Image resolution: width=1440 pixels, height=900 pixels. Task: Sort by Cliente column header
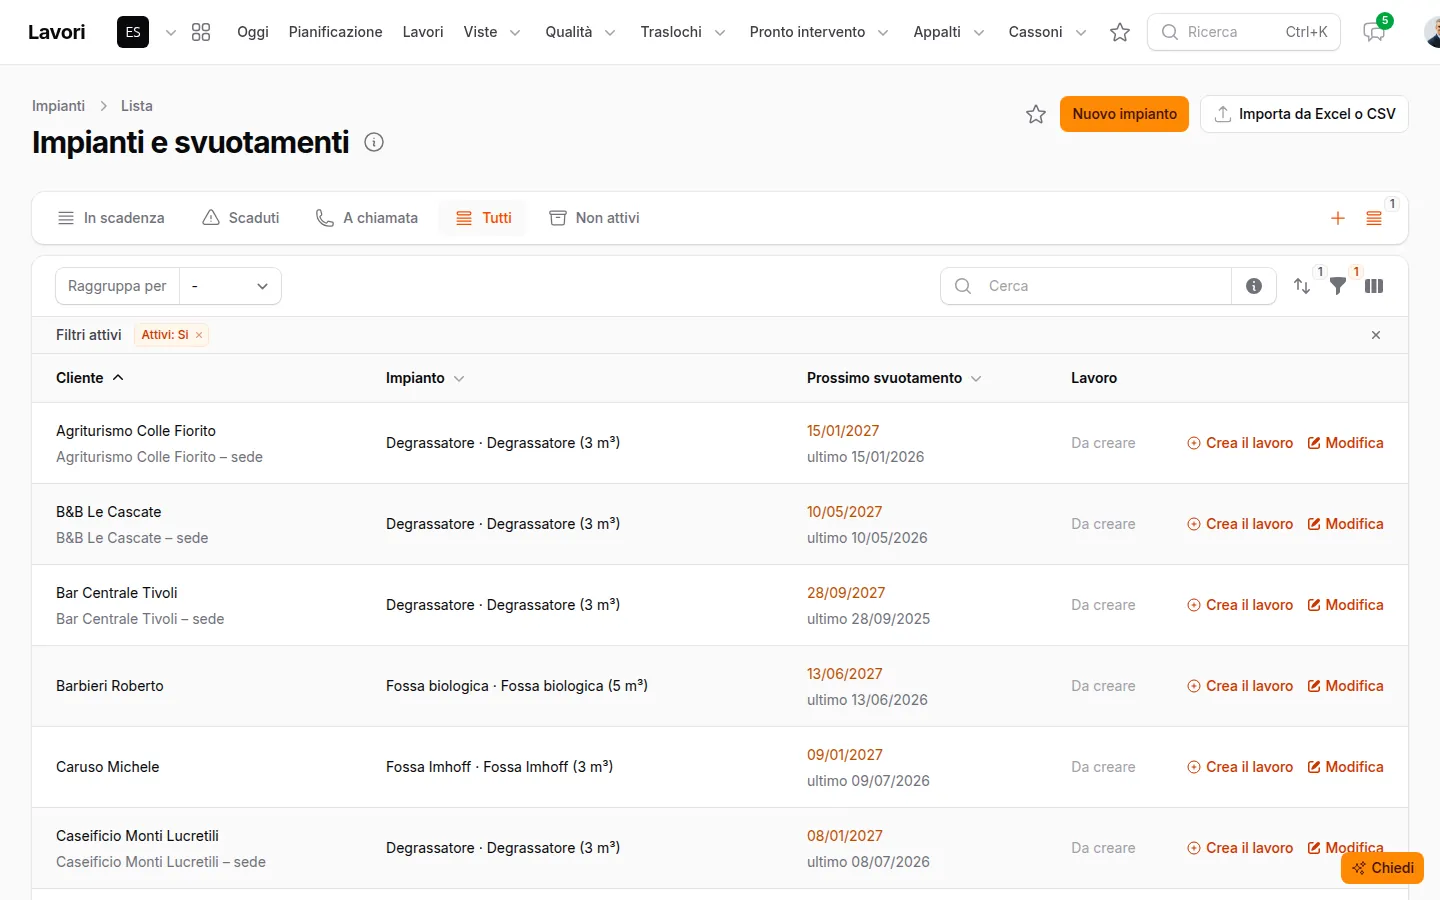[x=90, y=378]
